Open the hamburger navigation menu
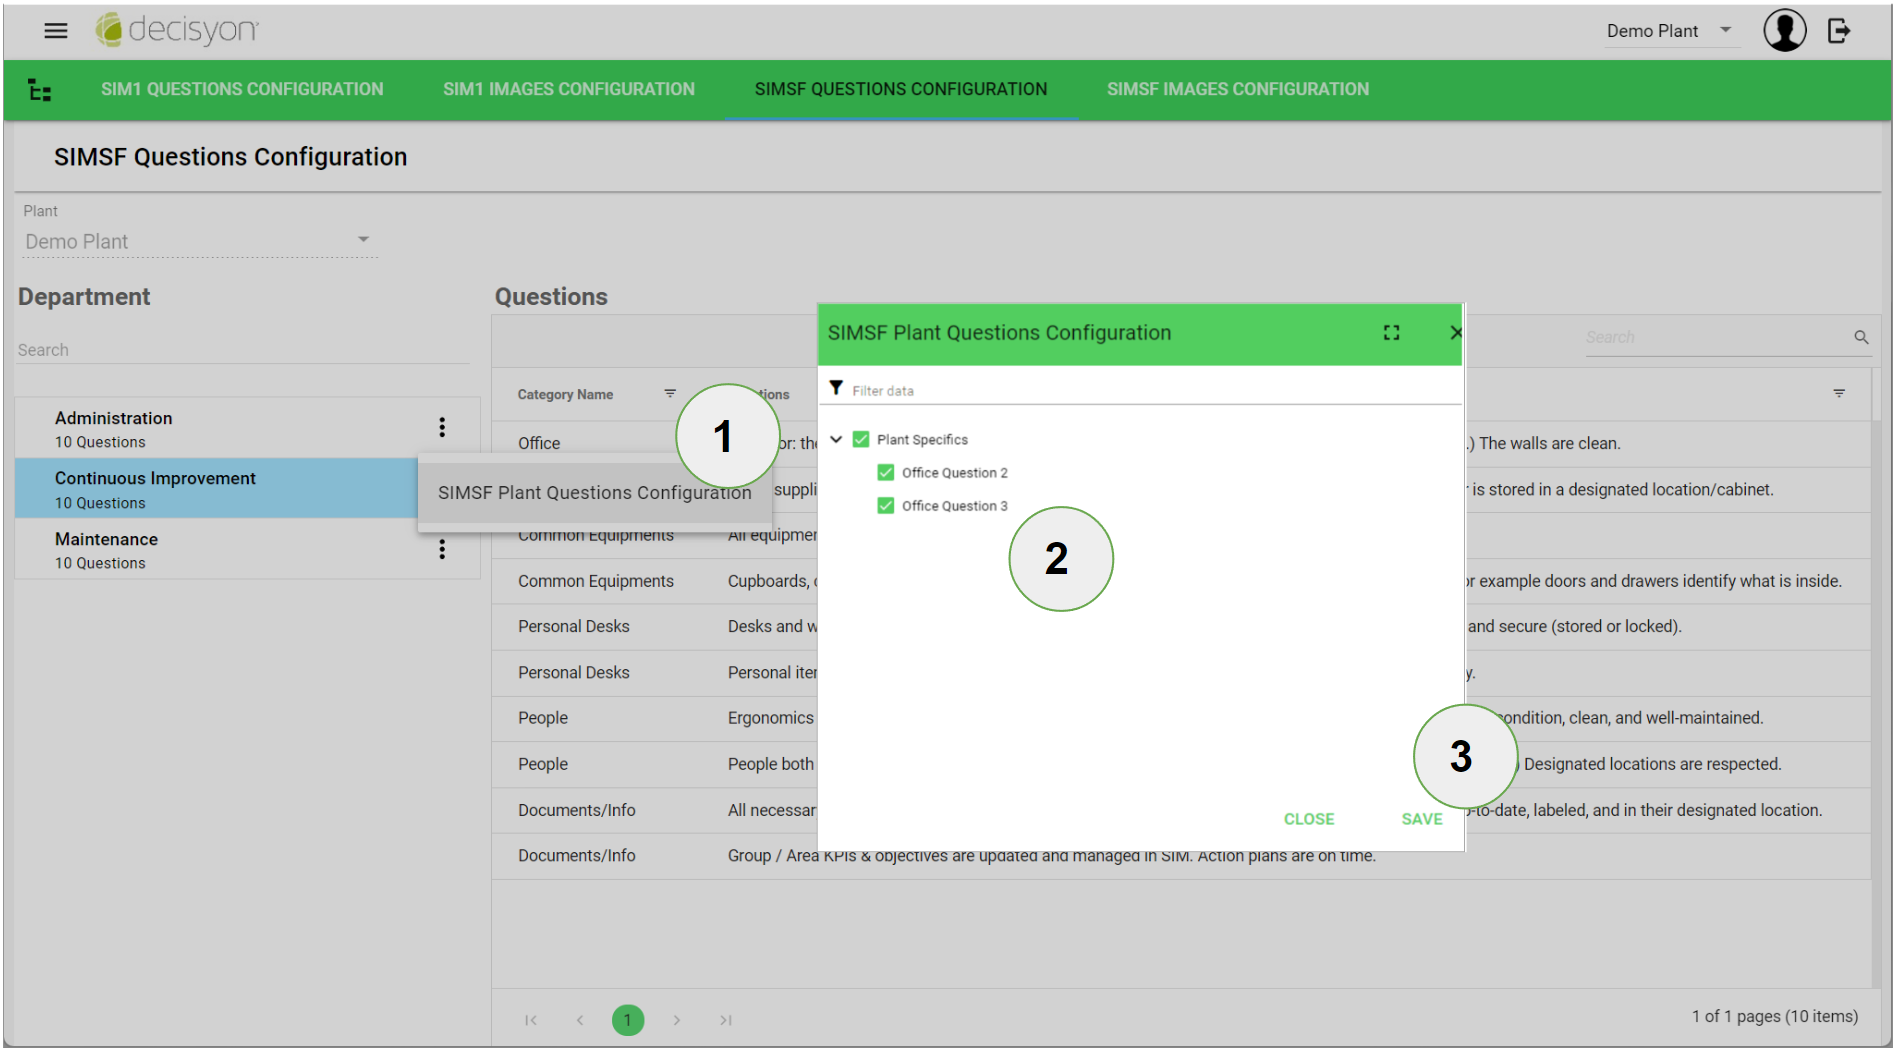Viewport: 1897px width, 1051px height. (x=56, y=31)
